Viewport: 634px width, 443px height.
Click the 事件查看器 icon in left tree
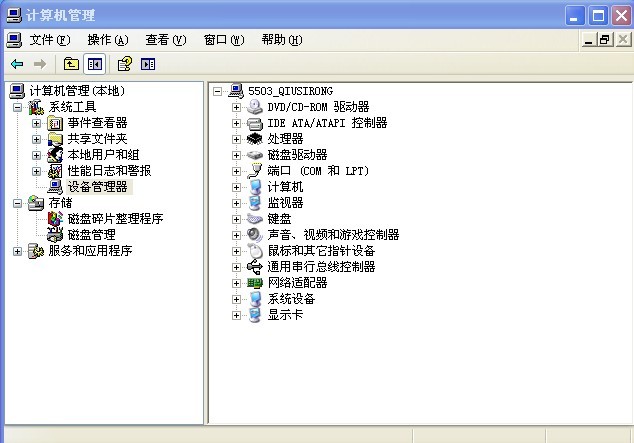[55, 123]
